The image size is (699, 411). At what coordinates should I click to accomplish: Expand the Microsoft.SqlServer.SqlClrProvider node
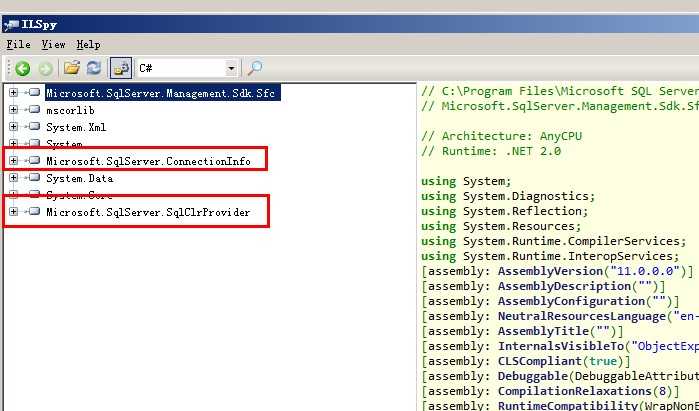pos(13,211)
